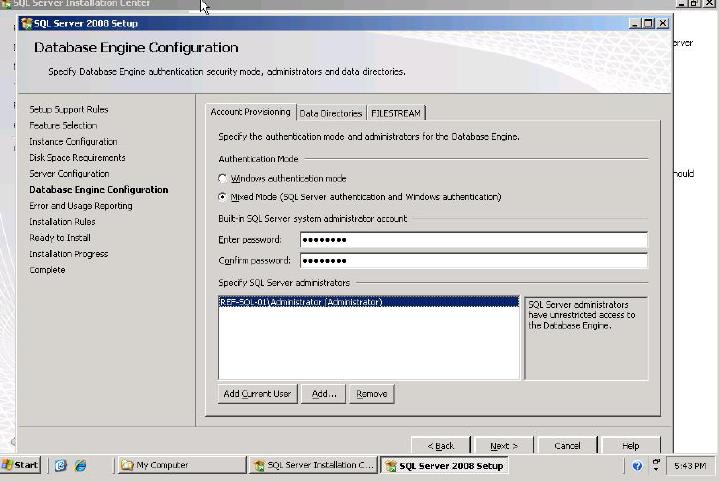Click Setup Support Rules step
This screenshot has height=482, width=720.
click(x=69, y=109)
